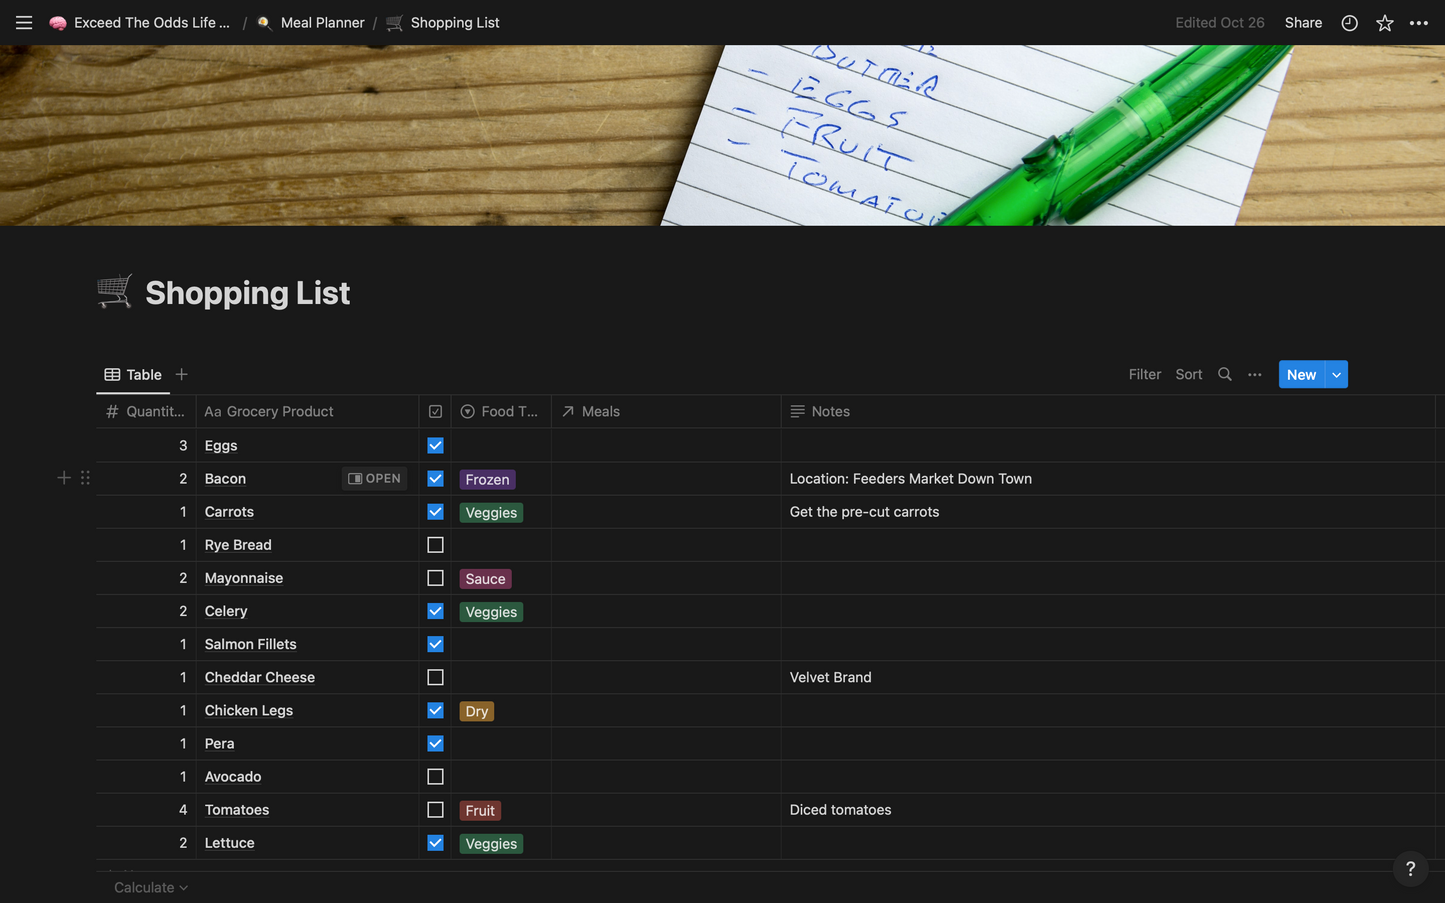The image size is (1445, 903).
Task: Open the Fruit tag for Tomatoes
Action: tap(480, 810)
